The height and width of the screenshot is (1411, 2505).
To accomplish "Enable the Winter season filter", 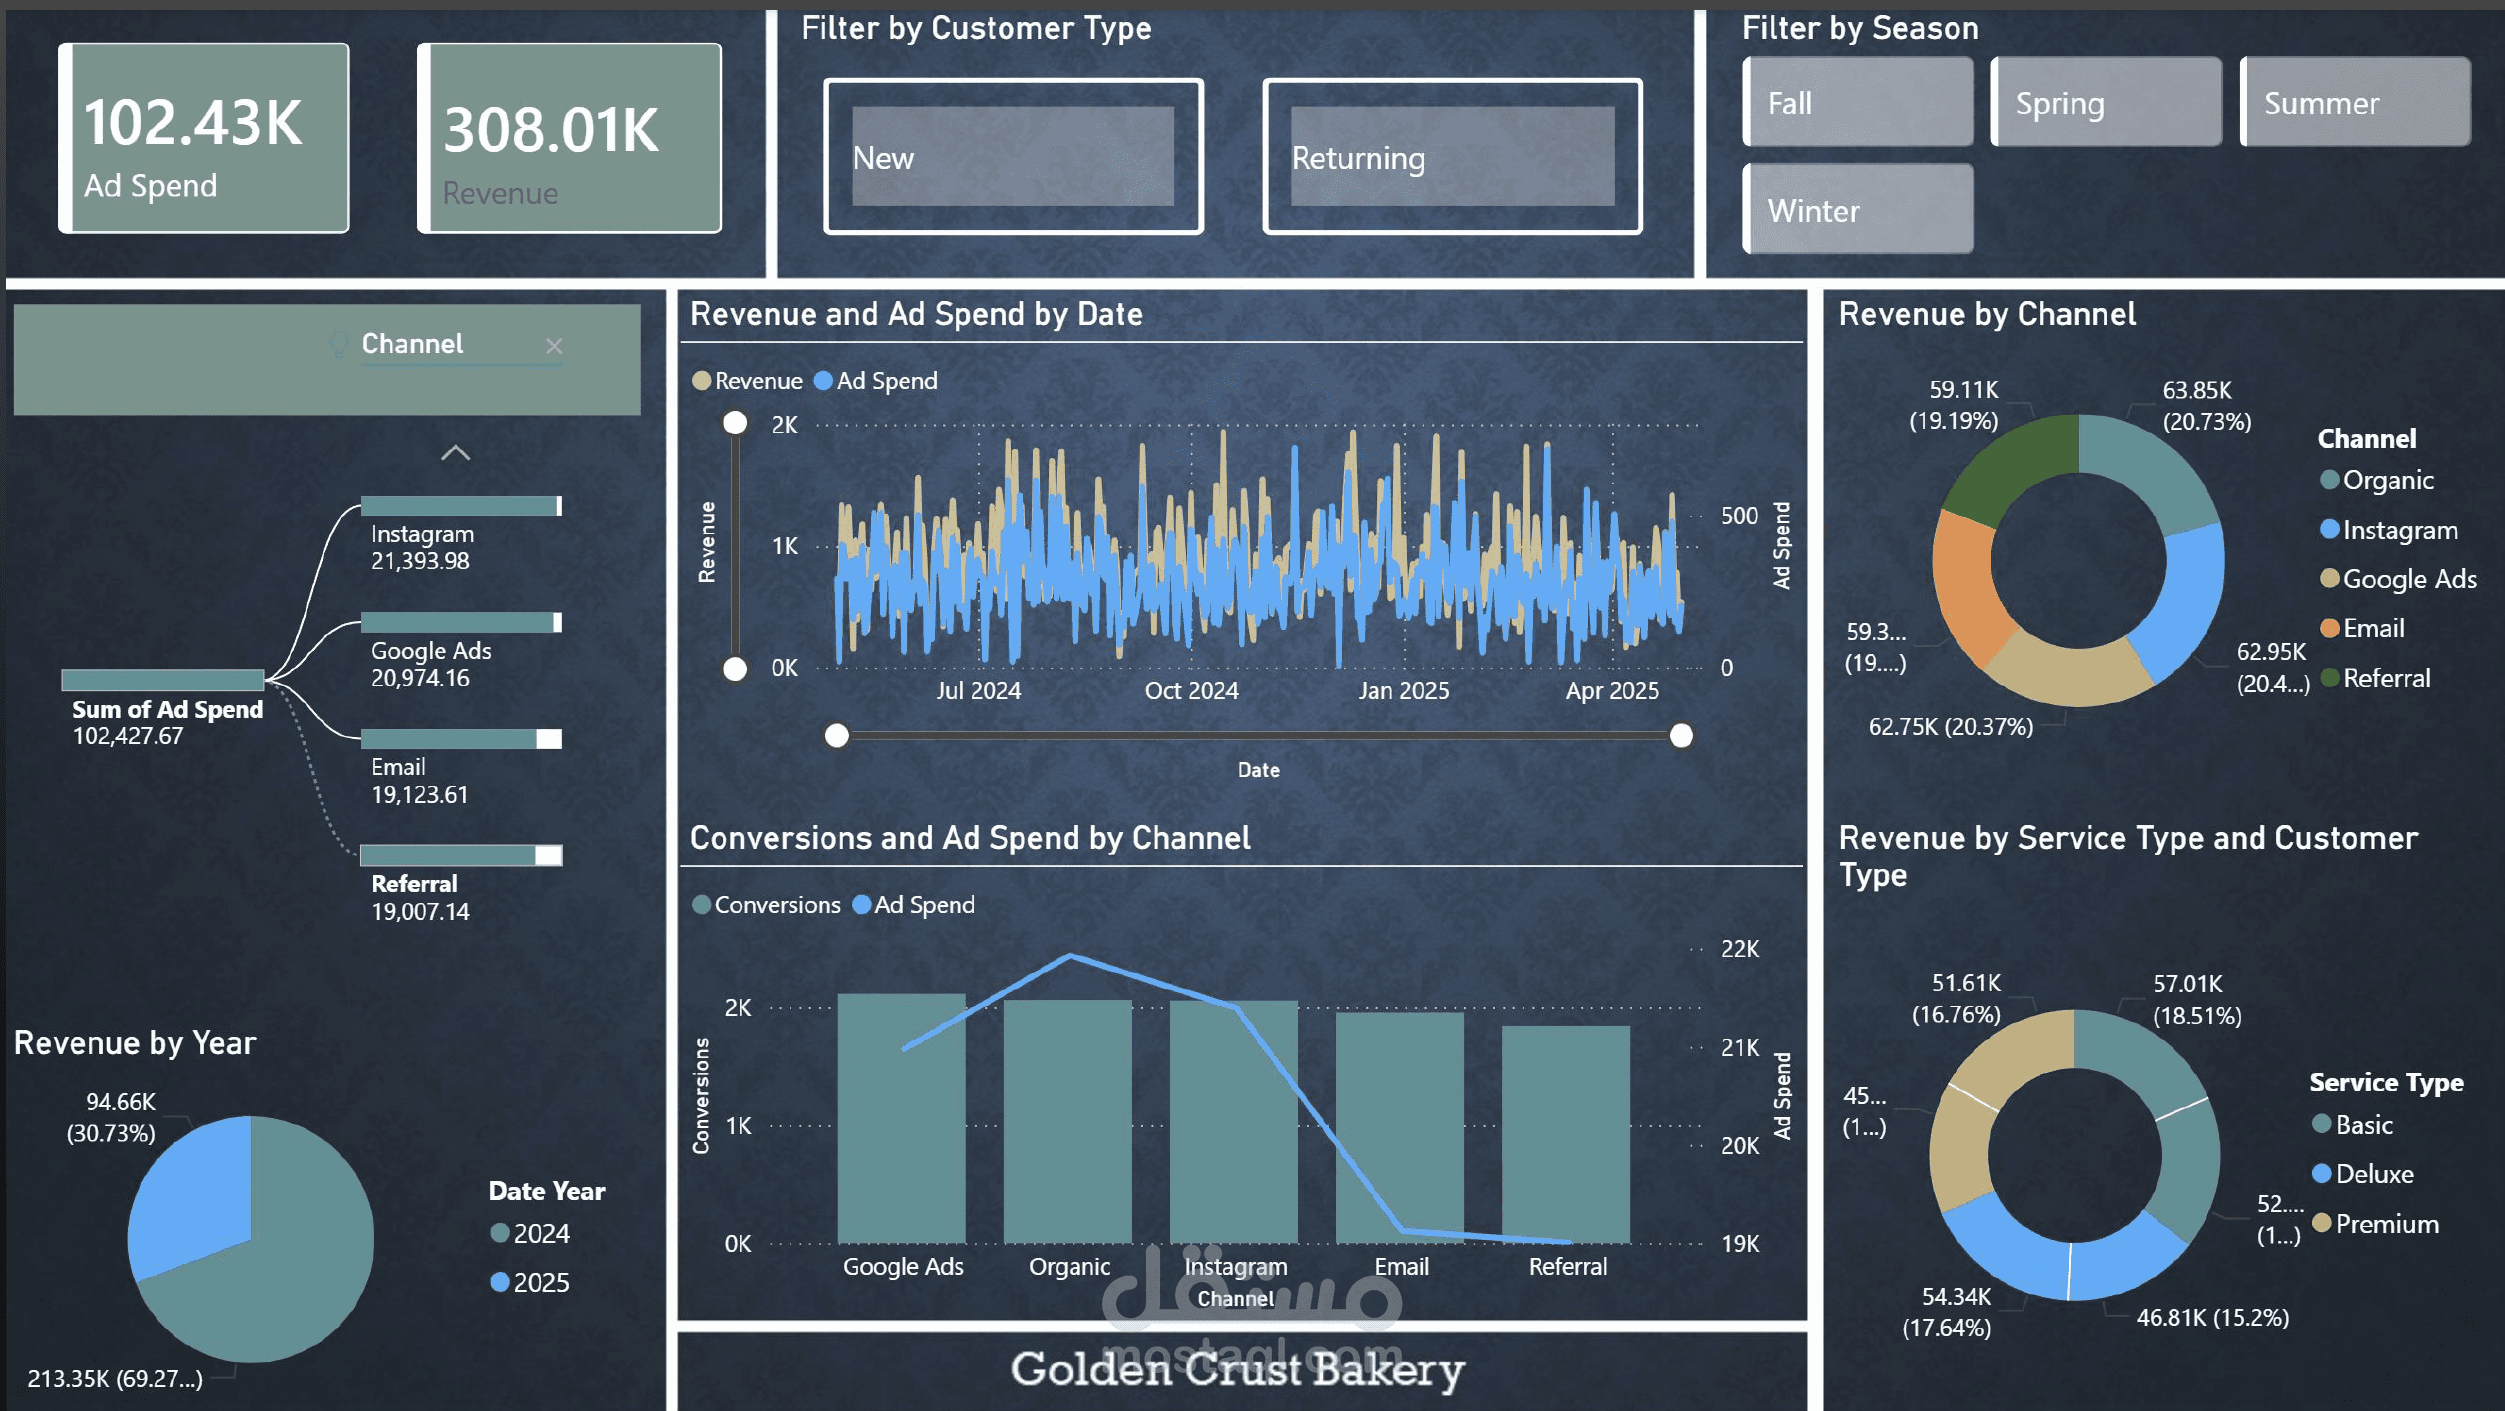I will pos(1857,209).
